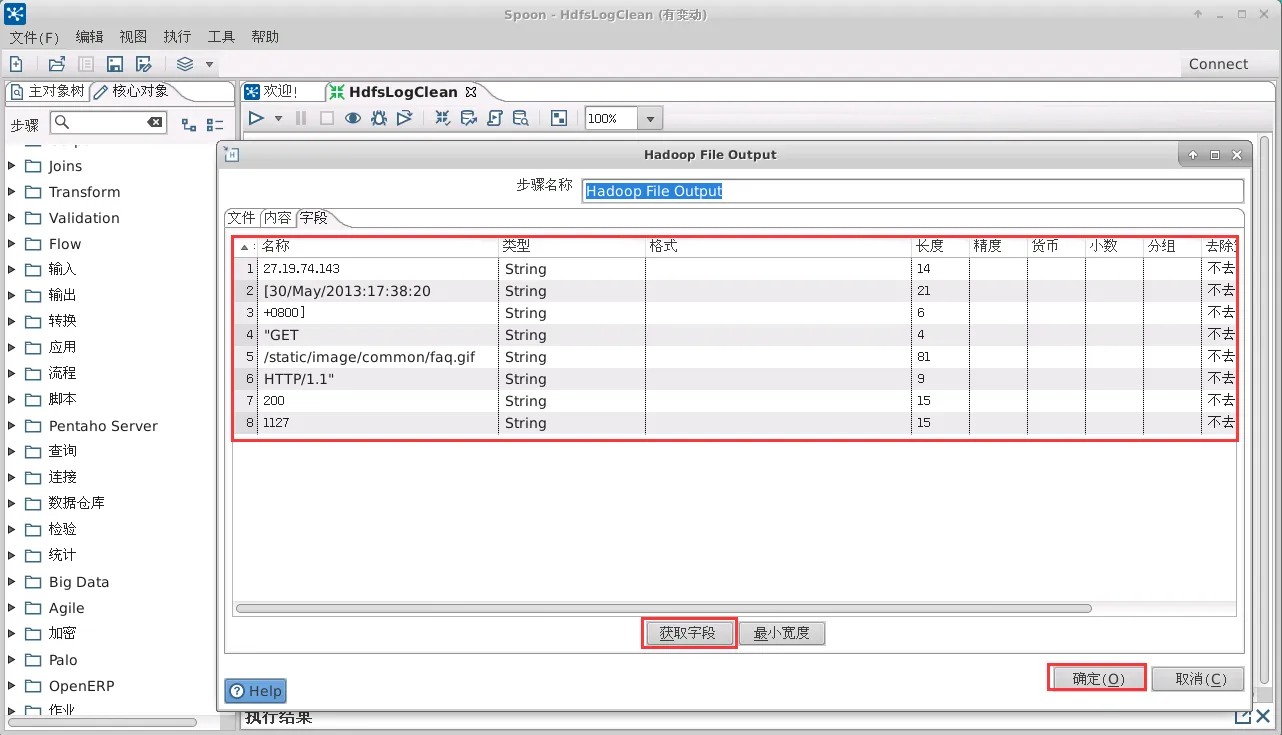Open the 工具 menu
The height and width of the screenshot is (735, 1282).
tap(221, 37)
